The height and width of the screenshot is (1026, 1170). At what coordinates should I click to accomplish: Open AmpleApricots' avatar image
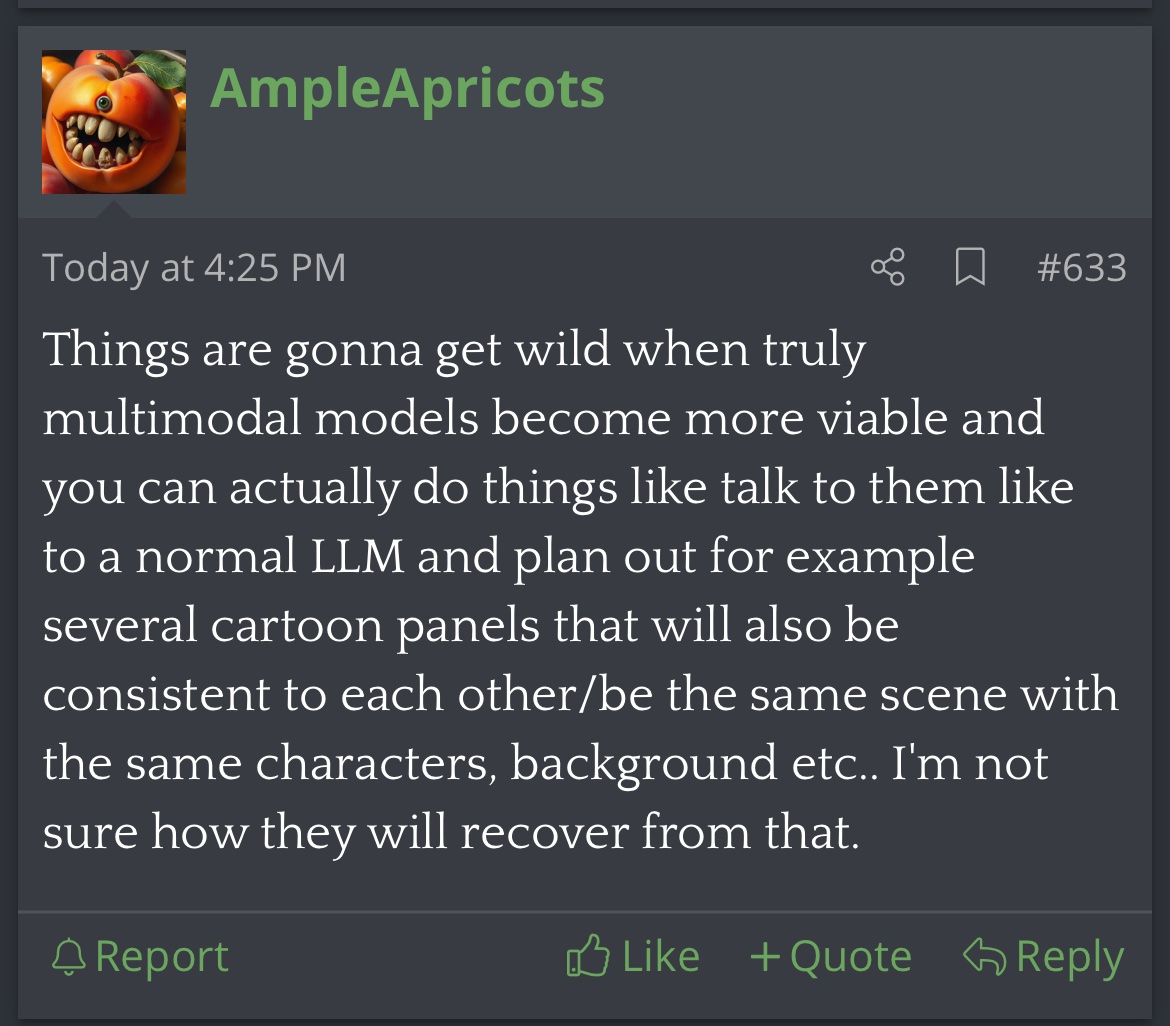click(114, 122)
